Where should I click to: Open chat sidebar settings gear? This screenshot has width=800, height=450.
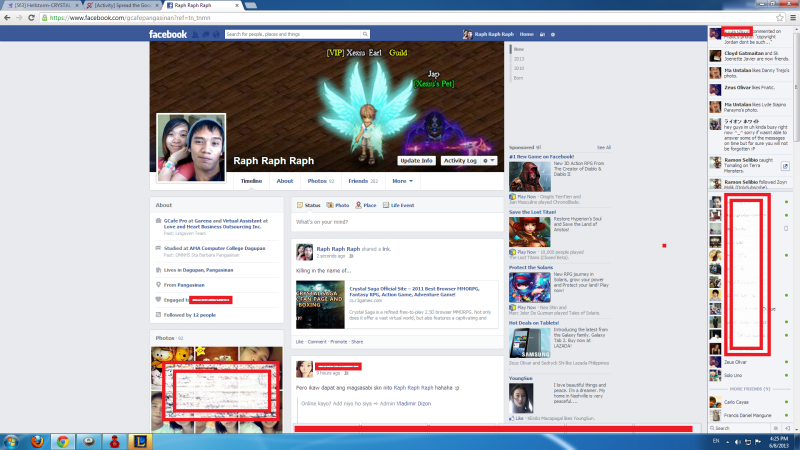[775, 428]
